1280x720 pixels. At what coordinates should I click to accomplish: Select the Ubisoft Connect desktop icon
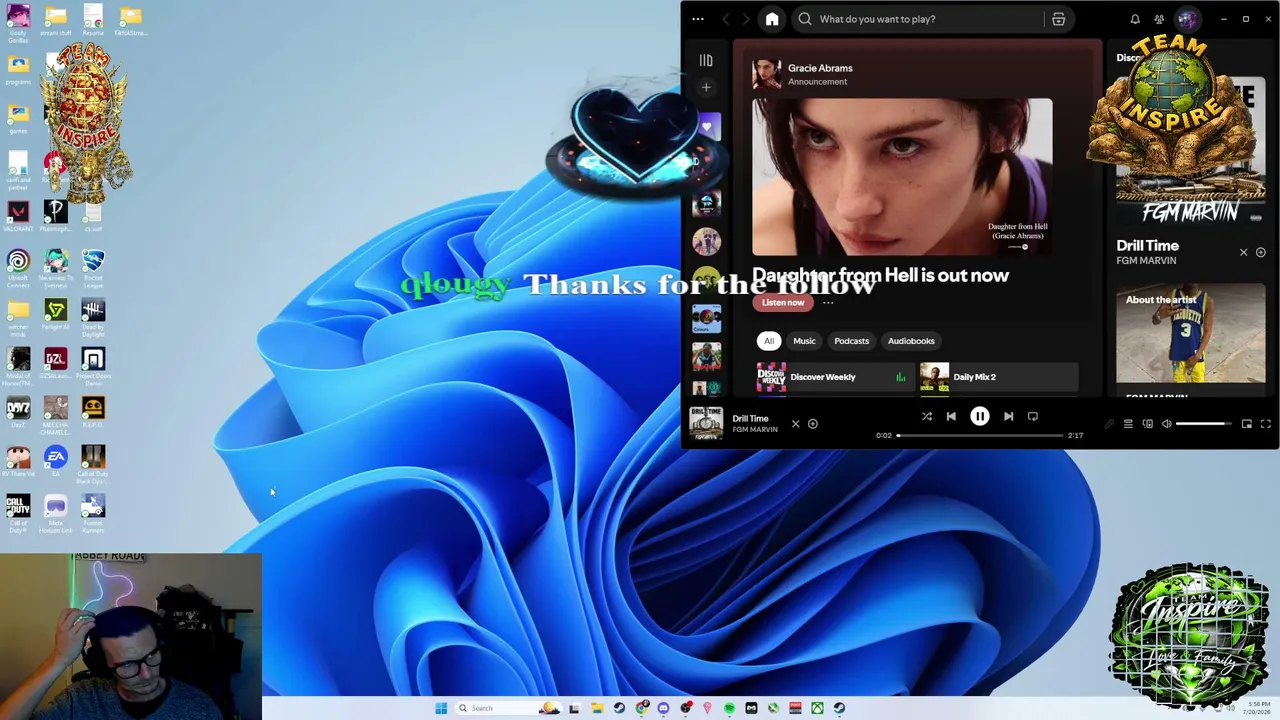(x=18, y=268)
